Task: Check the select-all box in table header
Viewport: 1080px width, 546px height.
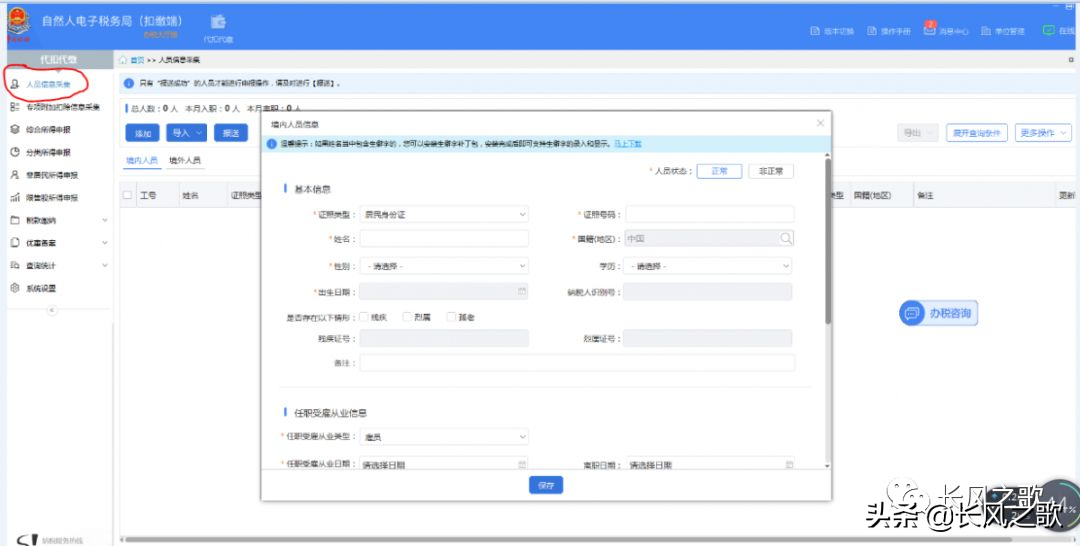Action: coord(127,196)
